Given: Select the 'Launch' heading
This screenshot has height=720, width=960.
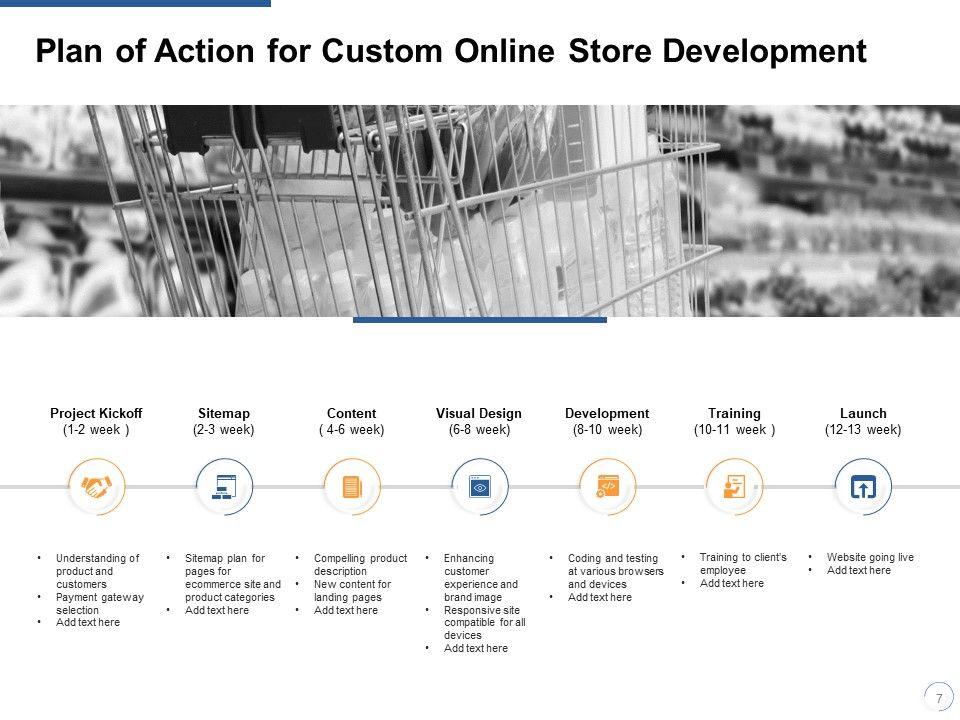Looking at the screenshot, I should [x=863, y=413].
